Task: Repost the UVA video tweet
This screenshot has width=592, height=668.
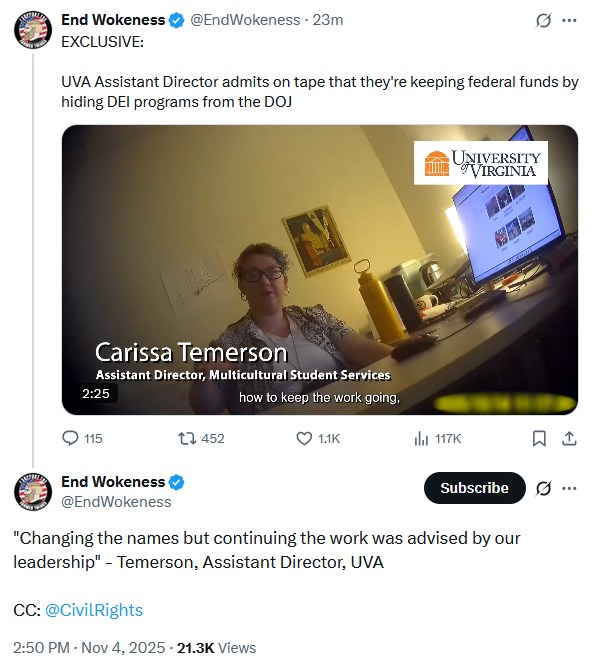Action: click(201, 438)
